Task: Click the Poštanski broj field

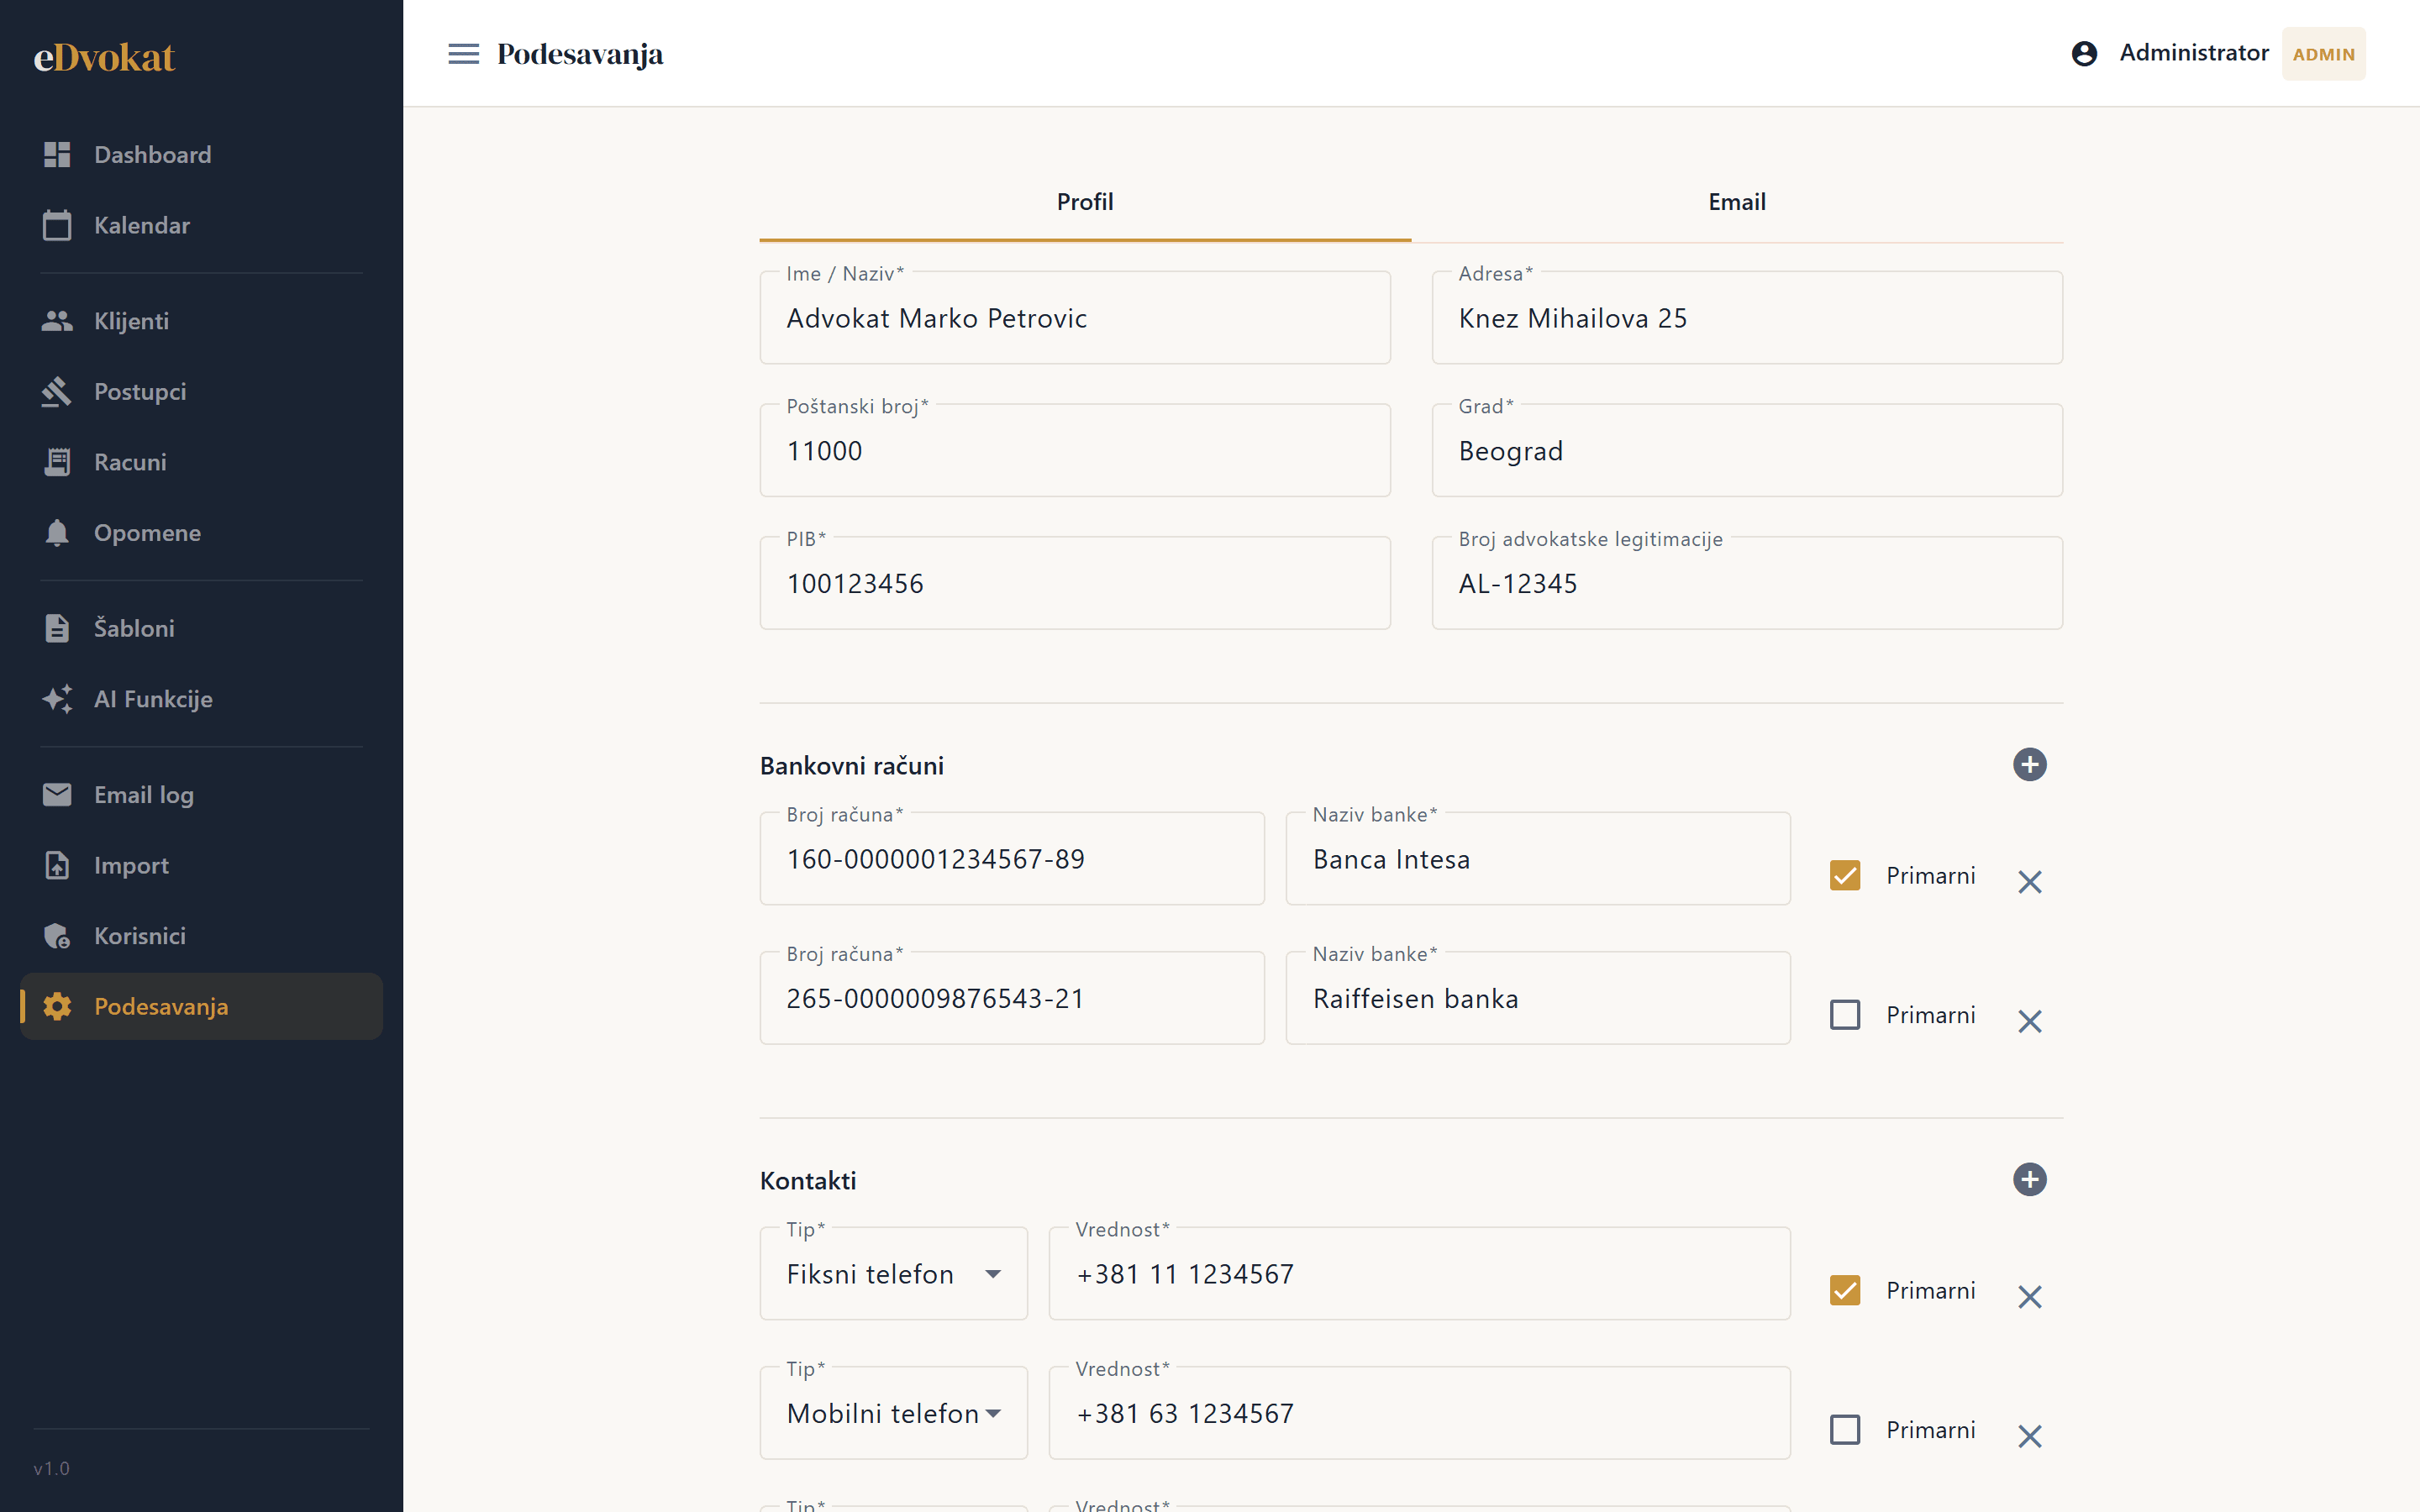Action: point(1075,451)
